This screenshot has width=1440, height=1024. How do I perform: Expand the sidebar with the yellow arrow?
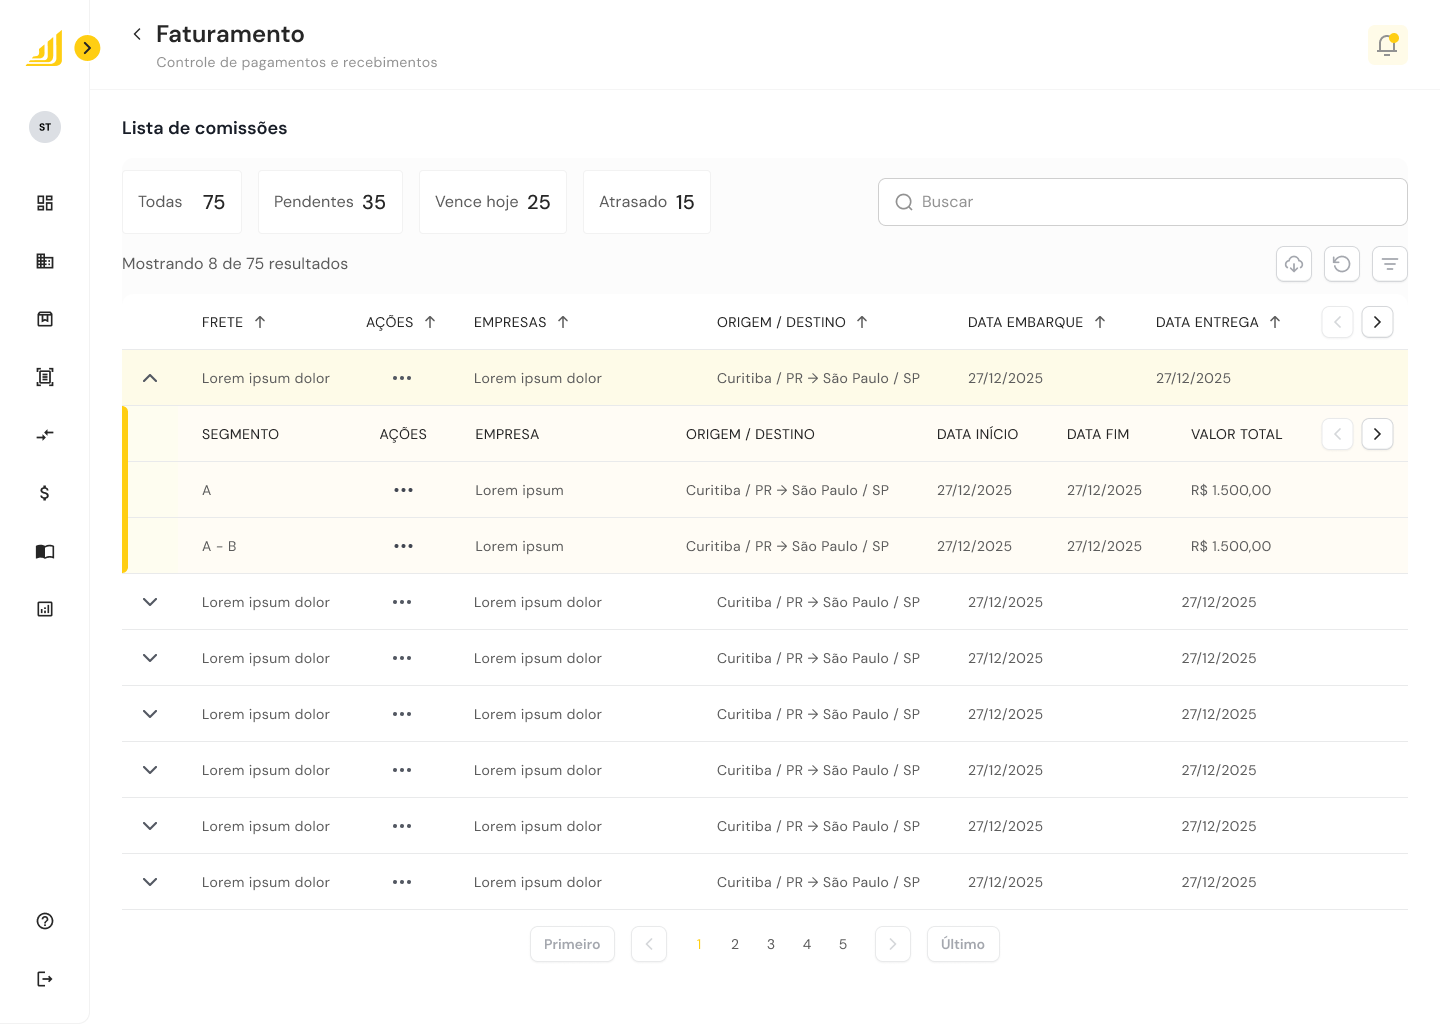[x=88, y=48]
